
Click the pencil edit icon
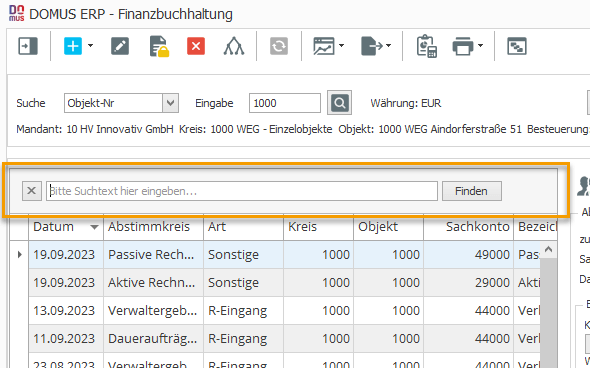120,46
